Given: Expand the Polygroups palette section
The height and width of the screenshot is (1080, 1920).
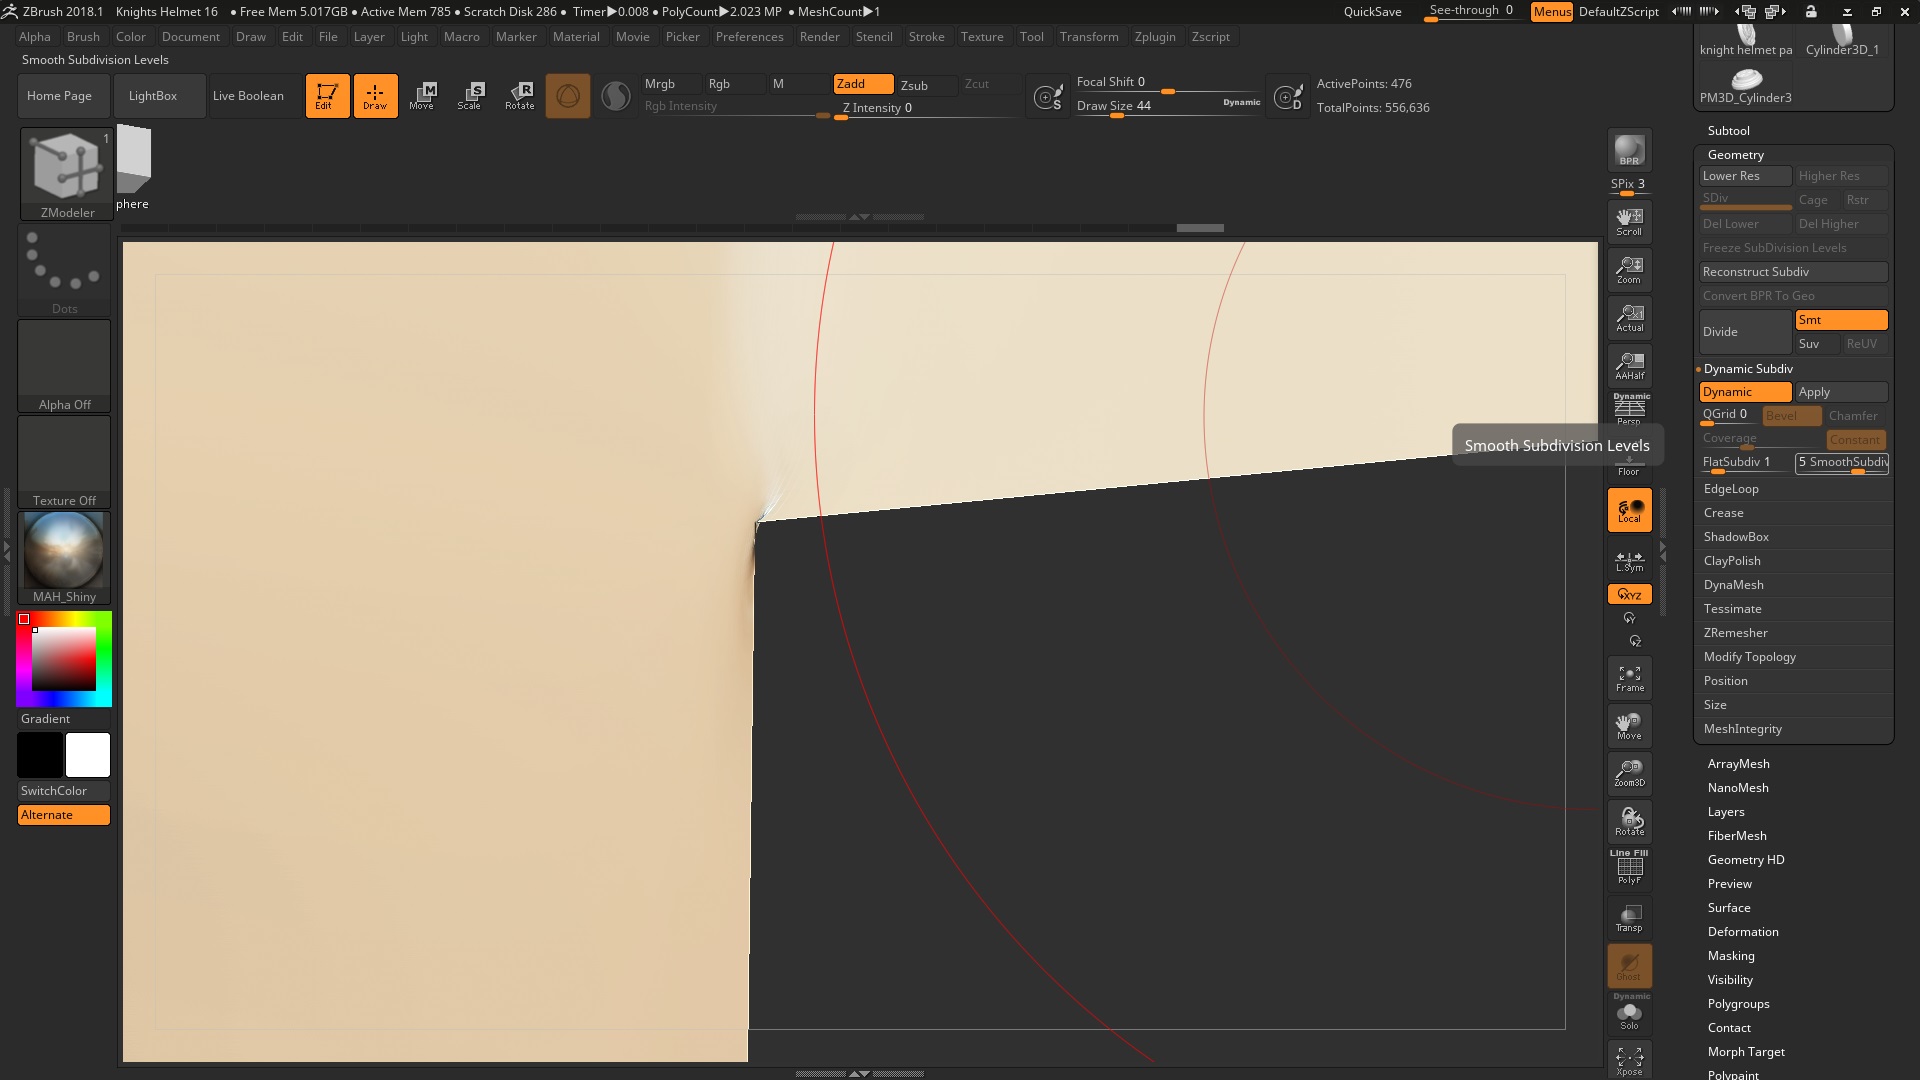Looking at the screenshot, I should tap(1738, 1004).
